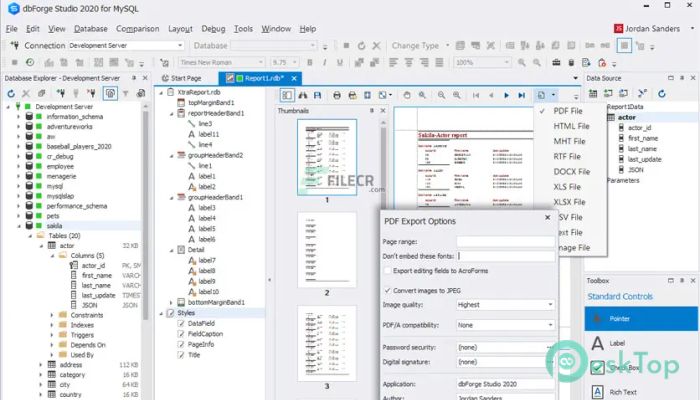The image size is (700, 400).
Task: Click the Underline formatting icon
Action: (340, 62)
